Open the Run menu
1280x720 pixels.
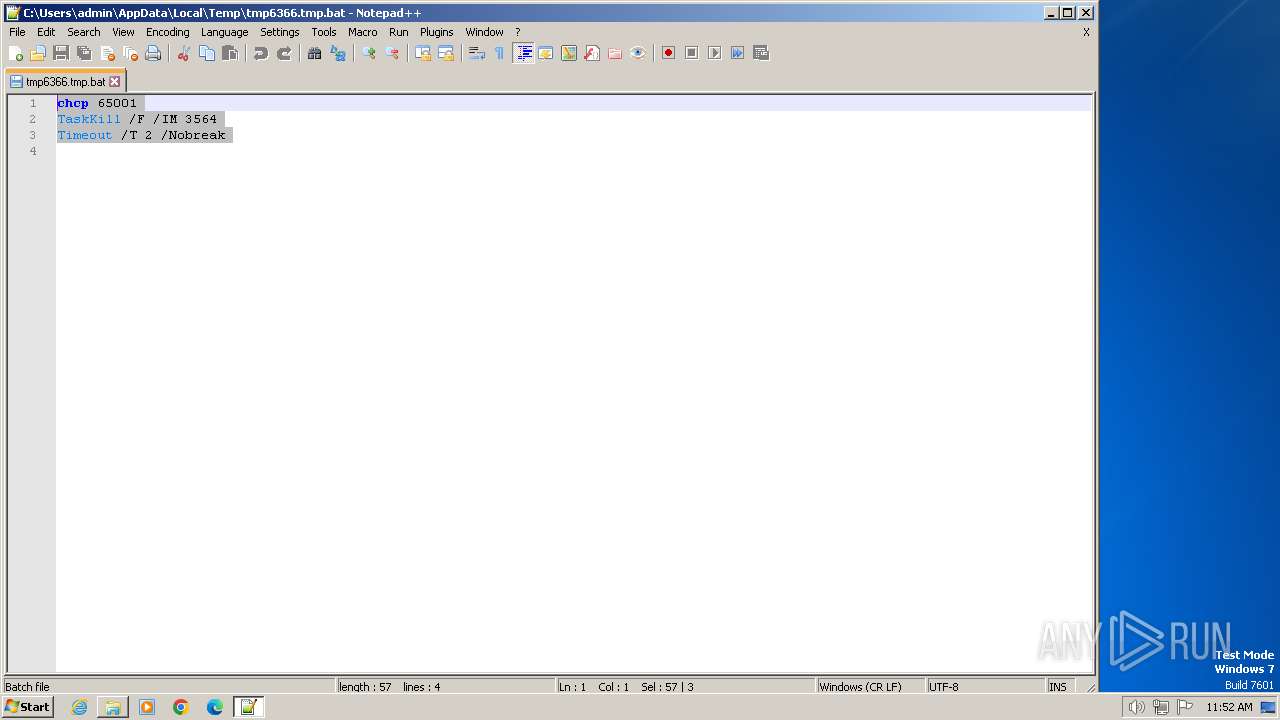[399, 32]
